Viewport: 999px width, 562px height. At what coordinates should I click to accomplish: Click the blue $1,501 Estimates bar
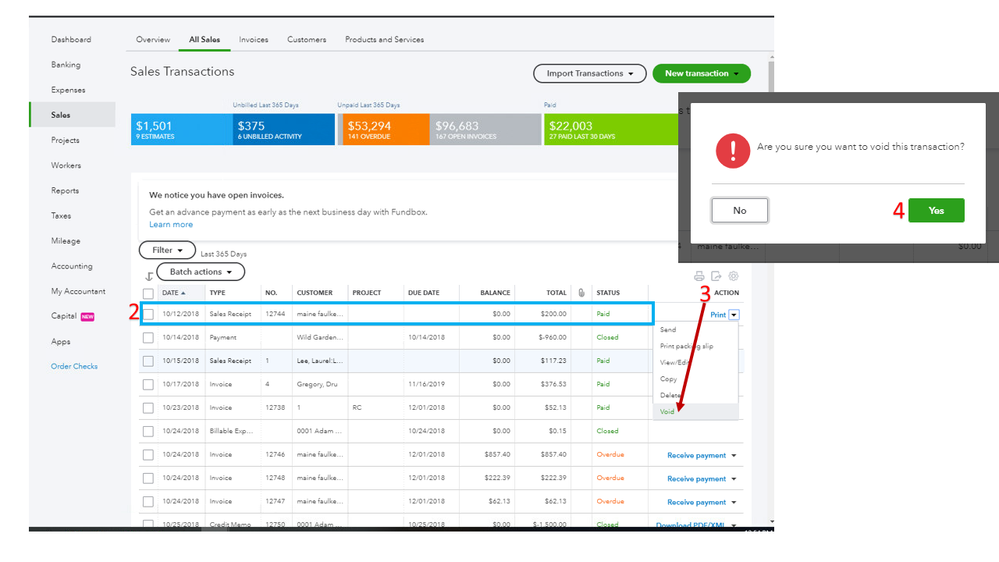[x=182, y=129]
